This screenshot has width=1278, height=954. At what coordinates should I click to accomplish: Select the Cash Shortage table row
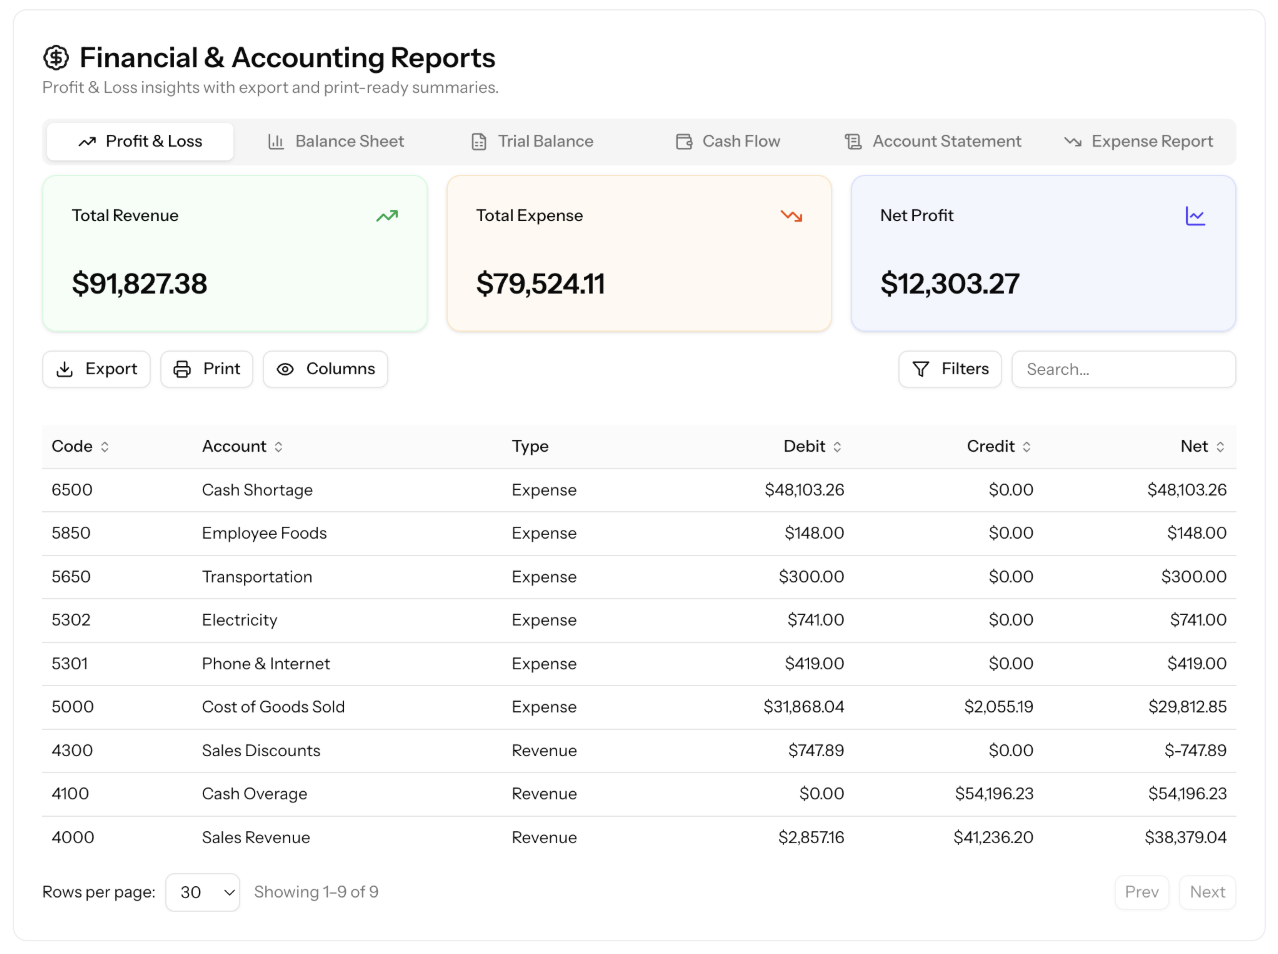coord(639,490)
